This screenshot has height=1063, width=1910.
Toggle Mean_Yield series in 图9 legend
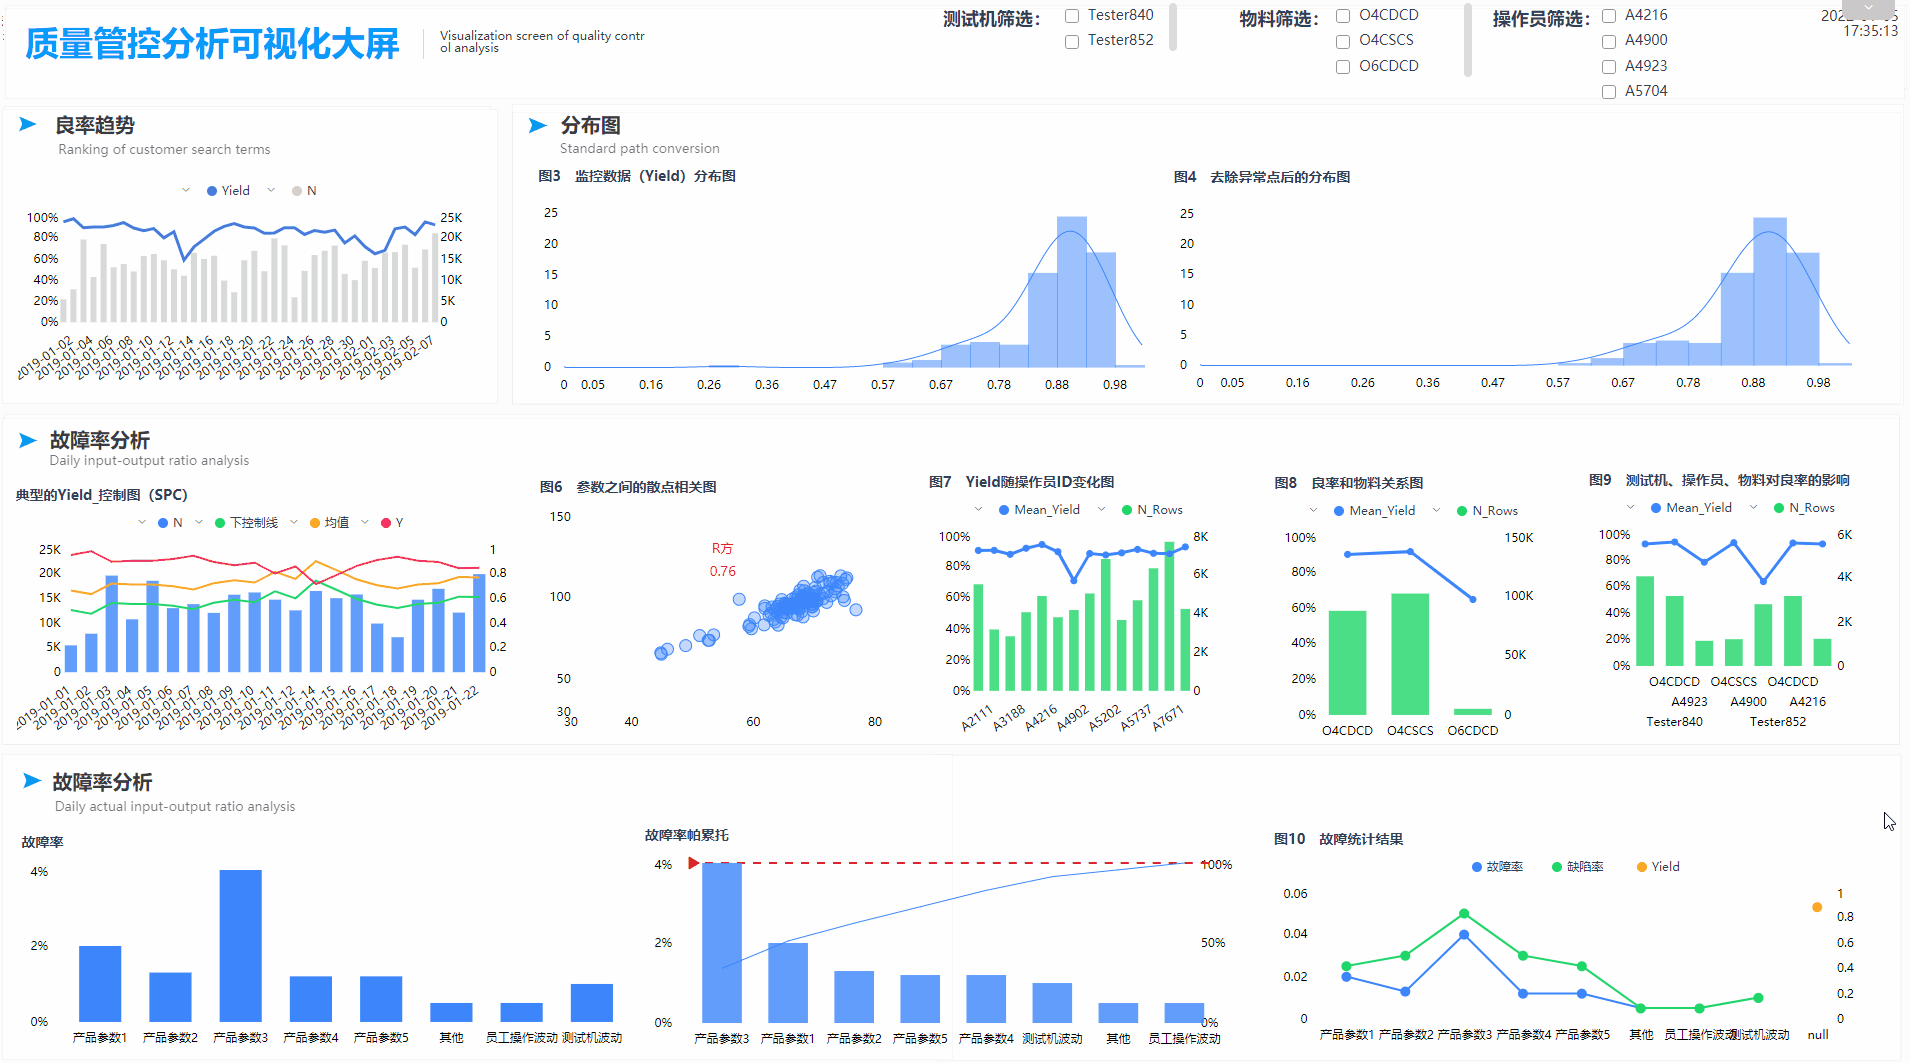point(1691,507)
